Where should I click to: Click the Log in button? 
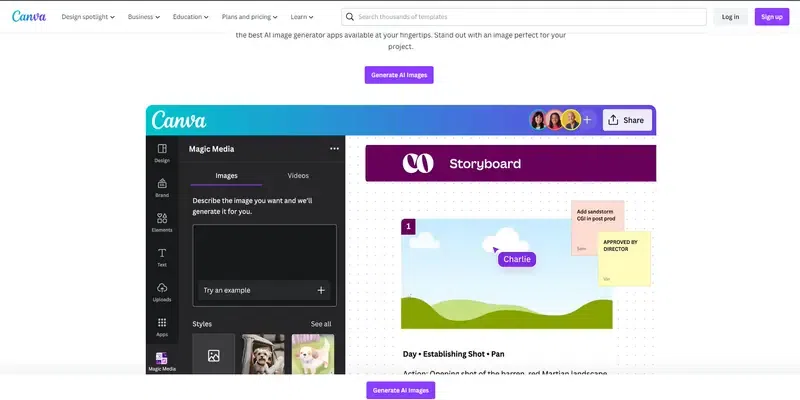point(730,17)
